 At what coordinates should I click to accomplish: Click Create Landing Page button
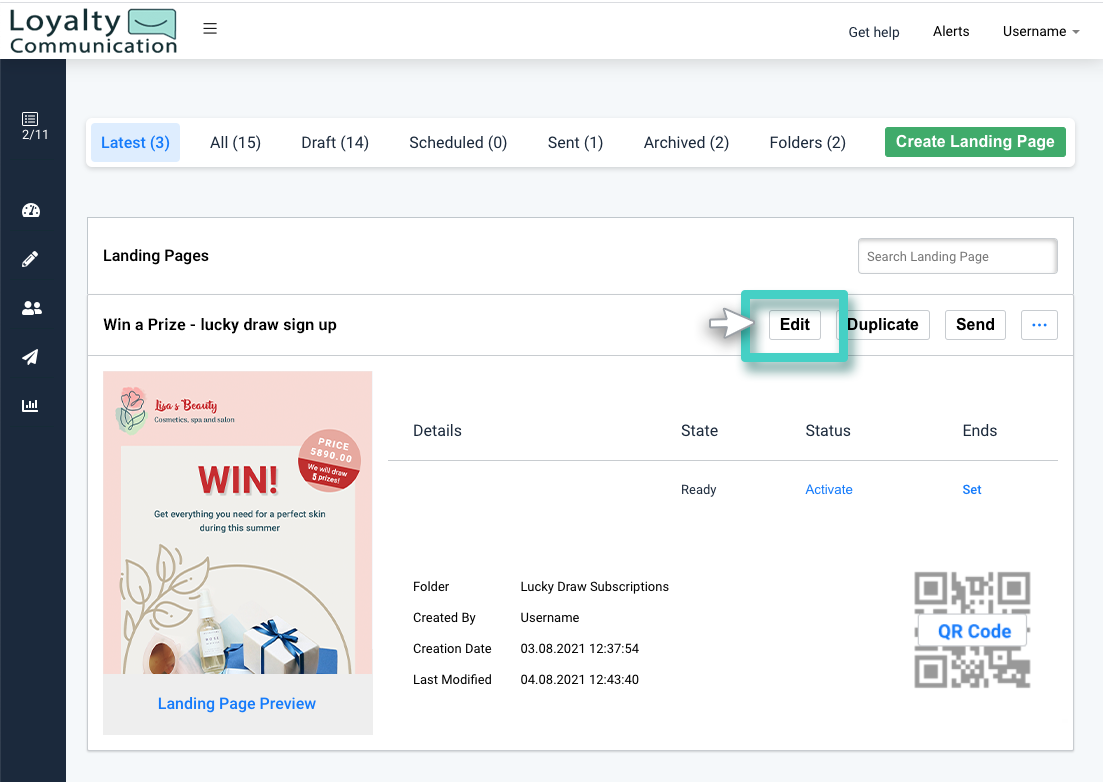click(x=975, y=142)
